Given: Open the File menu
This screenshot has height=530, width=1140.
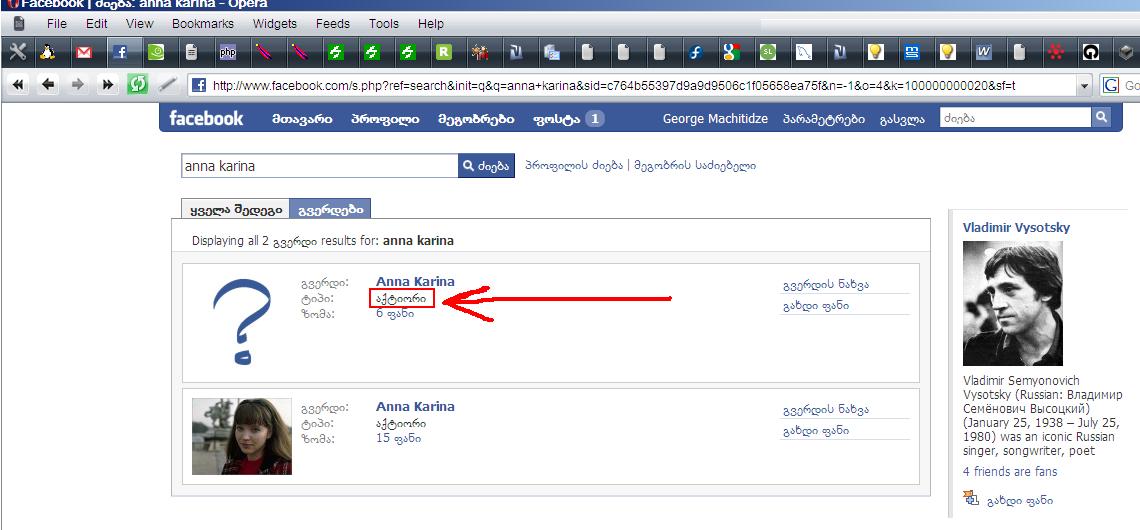Looking at the screenshot, I should (x=57, y=24).
